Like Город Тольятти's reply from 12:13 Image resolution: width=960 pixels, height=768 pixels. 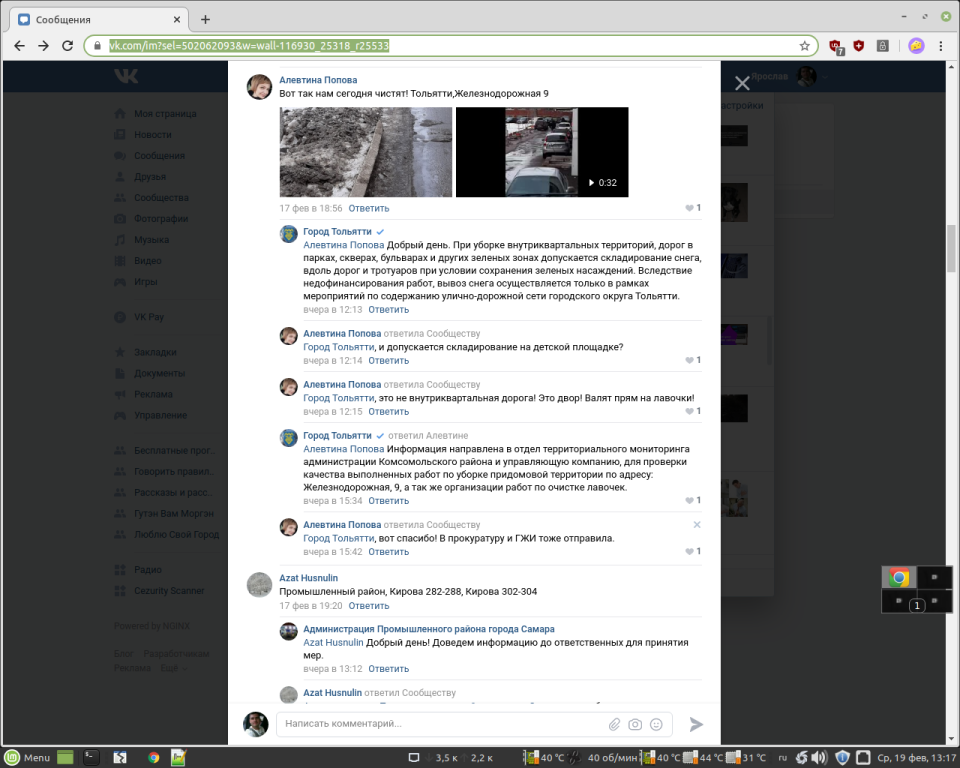(692, 310)
